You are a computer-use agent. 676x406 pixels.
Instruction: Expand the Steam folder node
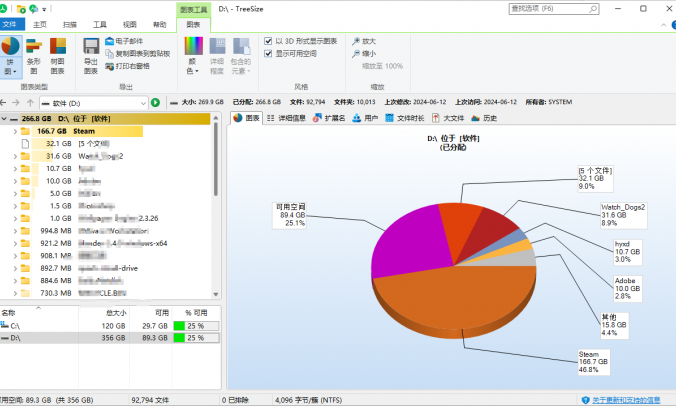pos(15,131)
